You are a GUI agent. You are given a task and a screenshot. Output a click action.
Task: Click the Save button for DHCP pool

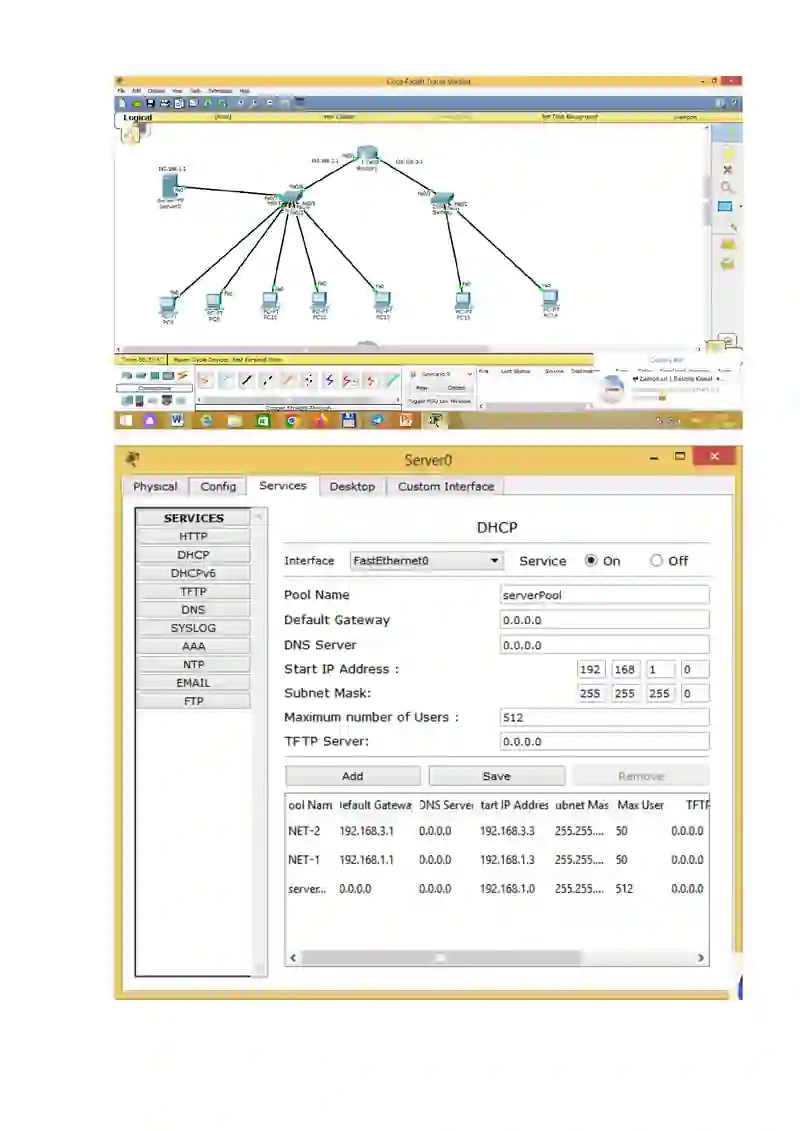pyautogui.click(x=496, y=776)
